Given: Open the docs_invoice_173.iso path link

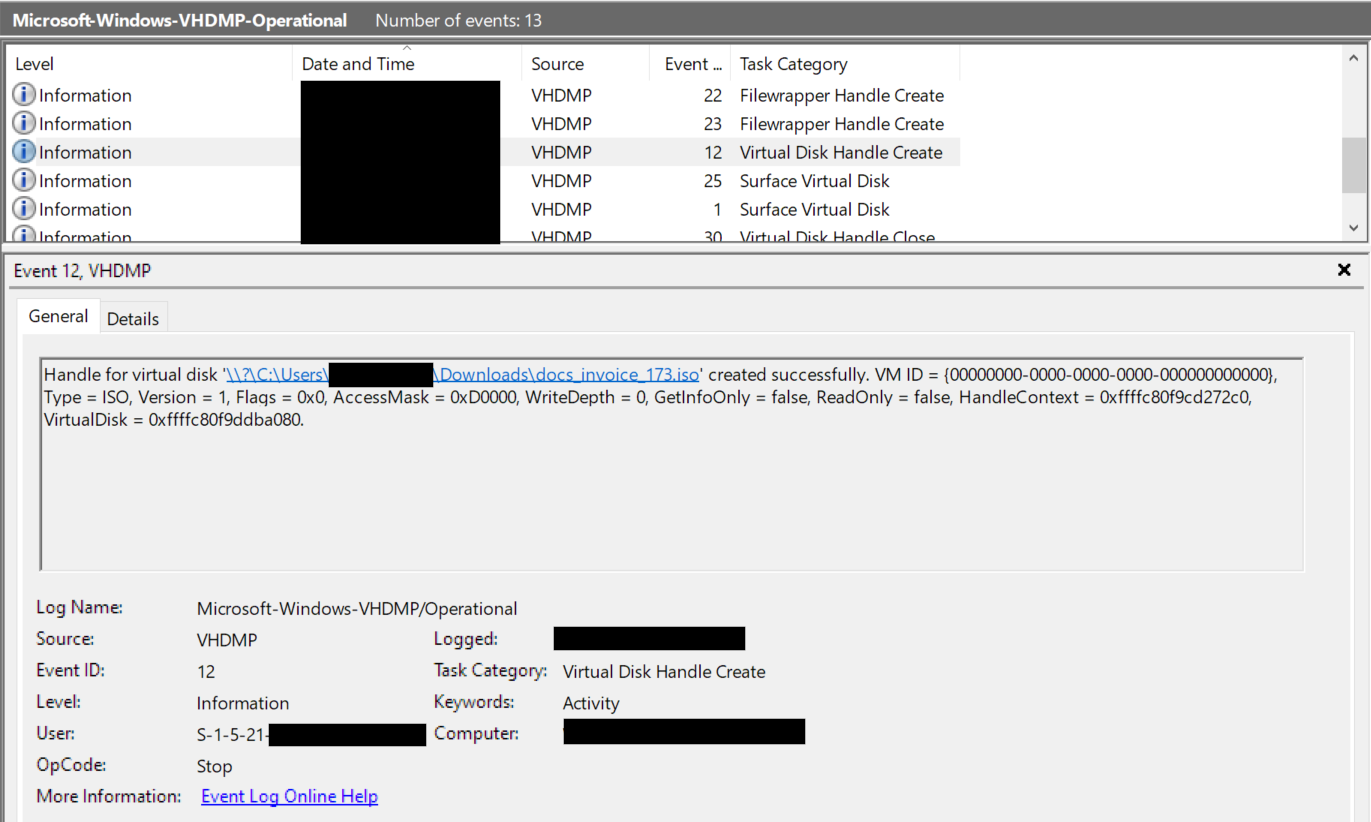Looking at the screenshot, I should (462, 375).
